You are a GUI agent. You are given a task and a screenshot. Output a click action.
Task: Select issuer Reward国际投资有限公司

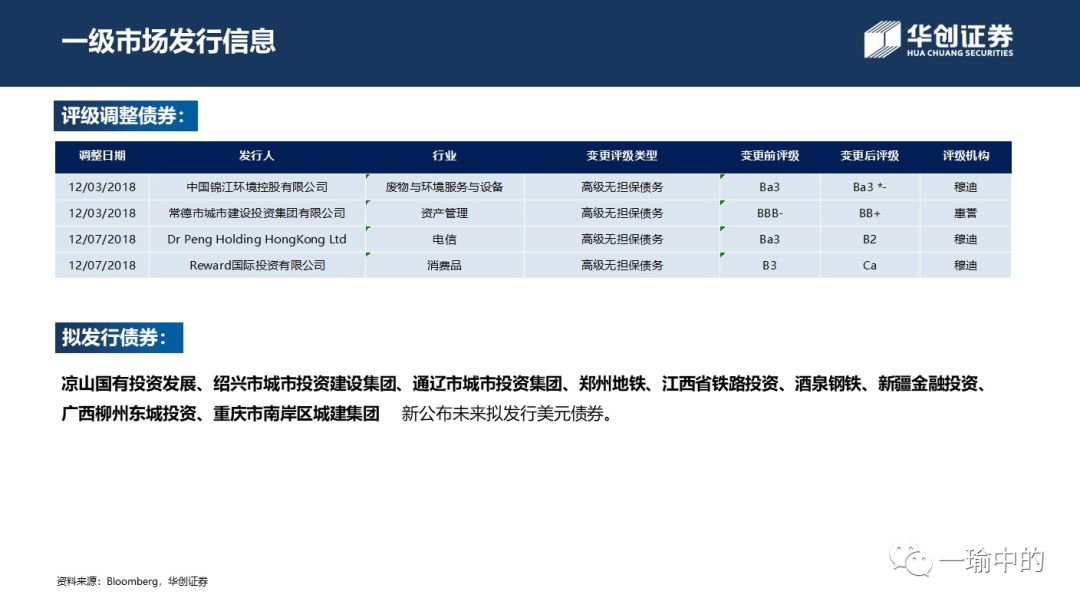tap(257, 265)
